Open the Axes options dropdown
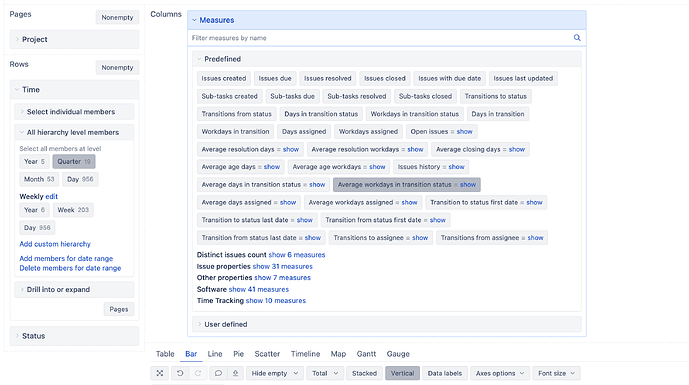Screen dimensions: 689x385 tap(500, 373)
